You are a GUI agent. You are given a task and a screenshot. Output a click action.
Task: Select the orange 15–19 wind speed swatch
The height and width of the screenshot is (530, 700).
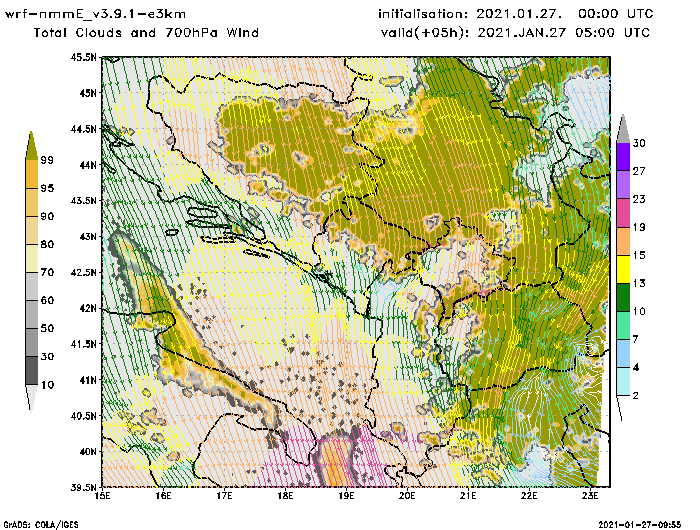[623, 241]
